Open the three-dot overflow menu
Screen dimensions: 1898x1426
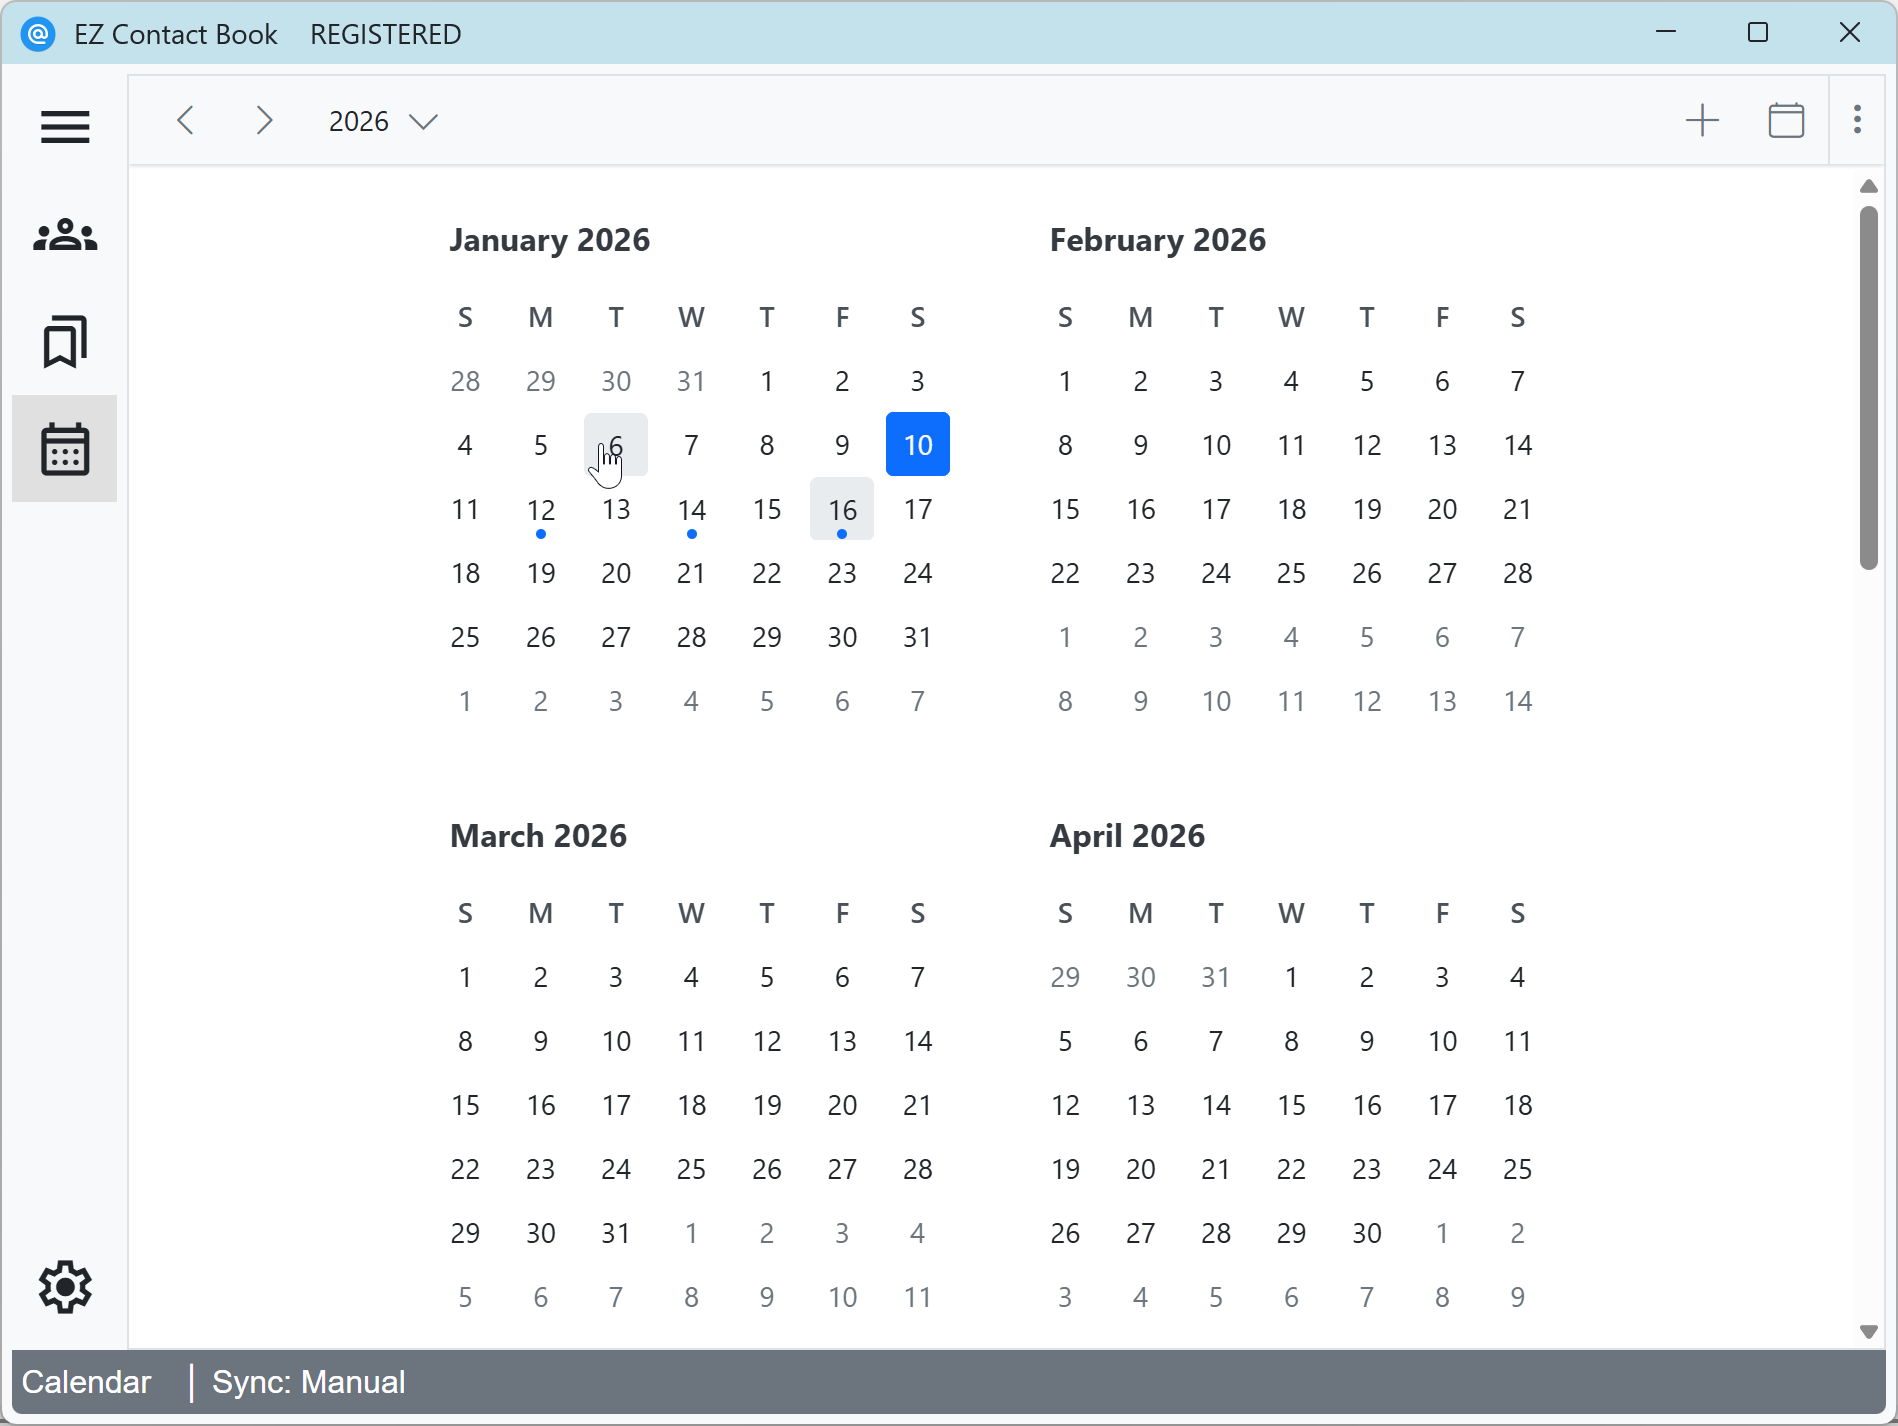[x=1857, y=120]
